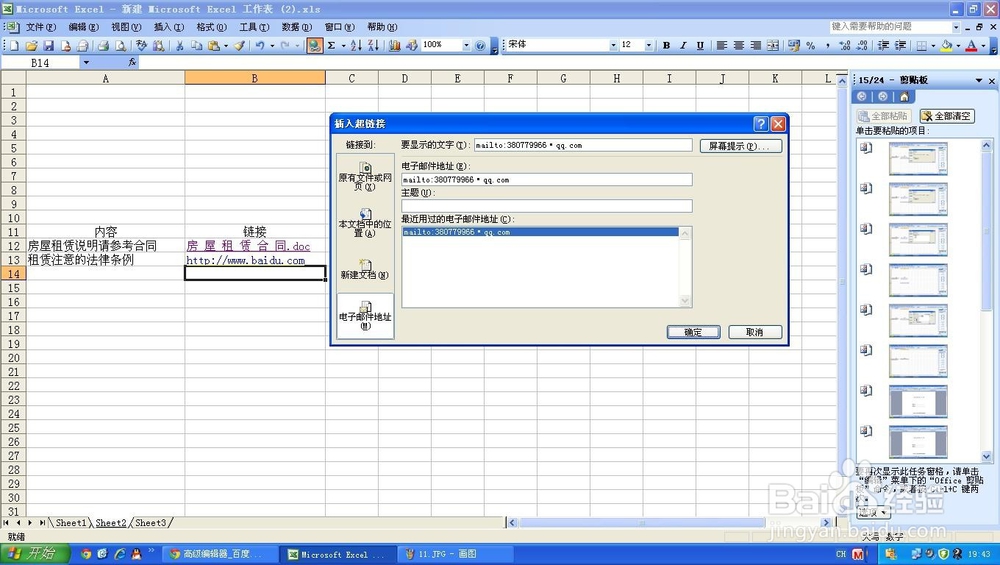Switch to Sheet2 tab
Viewport: 1000px width, 565px height.
tap(111, 523)
